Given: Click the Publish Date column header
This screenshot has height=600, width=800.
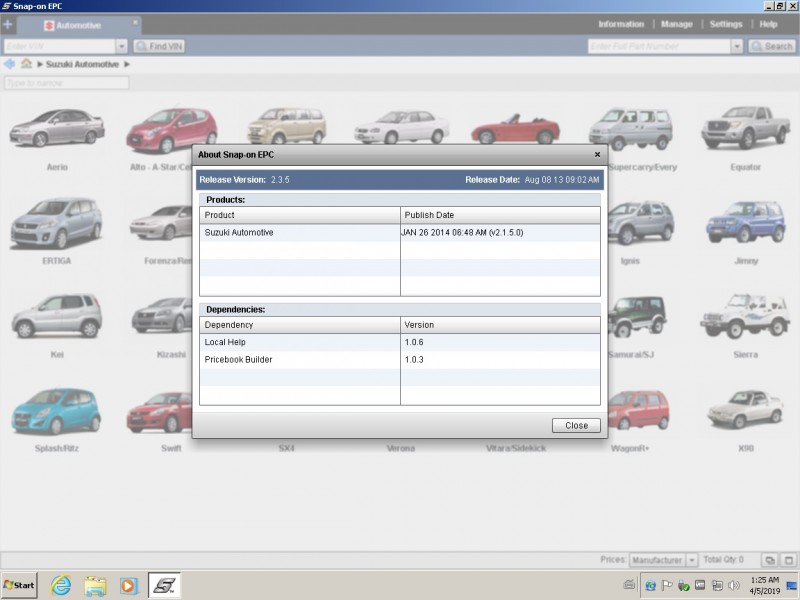Looking at the screenshot, I should click(x=500, y=215).
